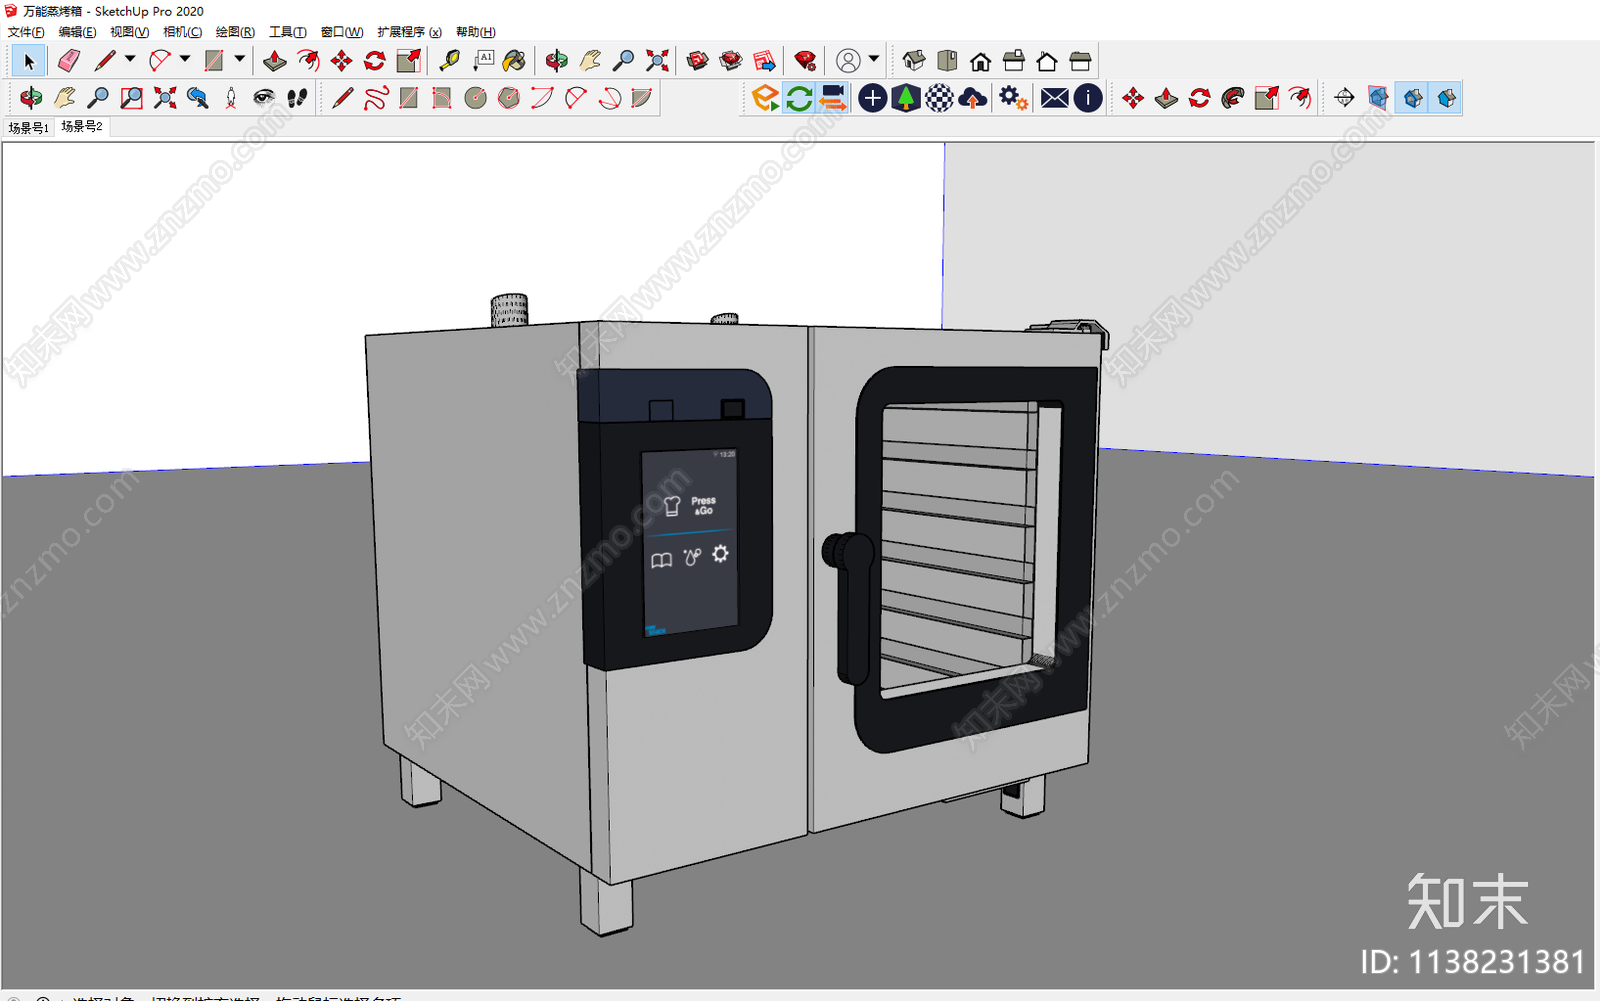The width and height of the screenshot is (1600, 1001).
Task: Open the 帮助(H) menu
Action: point(476,32)
